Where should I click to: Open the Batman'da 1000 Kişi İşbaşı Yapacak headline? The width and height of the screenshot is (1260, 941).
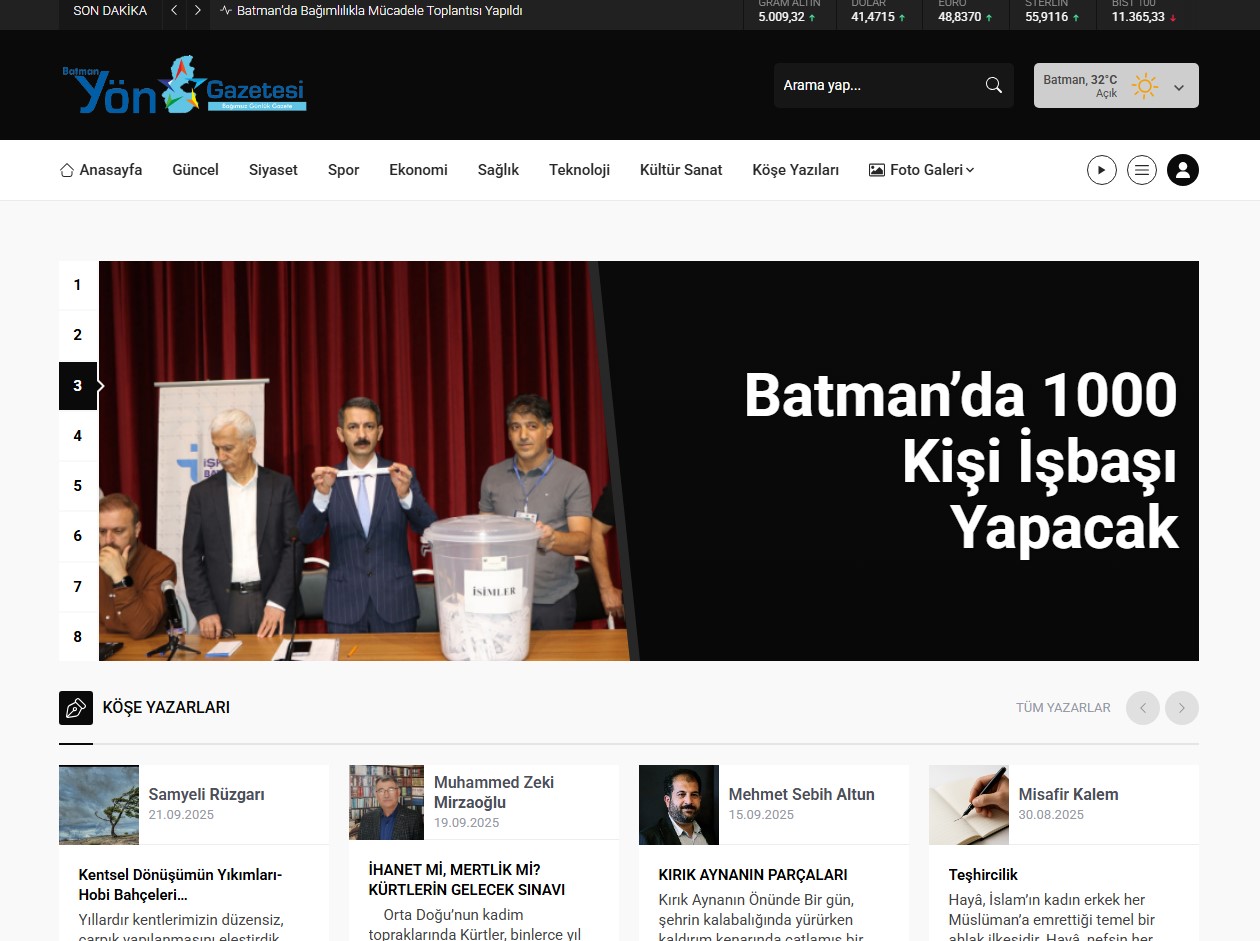pos(960,461)
